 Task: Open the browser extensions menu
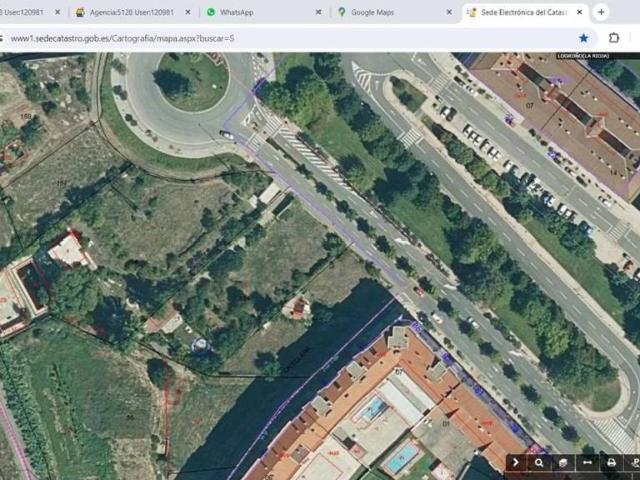coord(614,37)
